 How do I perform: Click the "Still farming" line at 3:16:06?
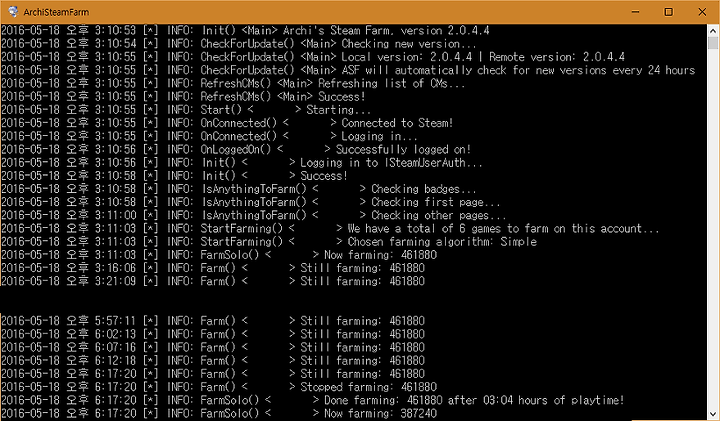[x=213, y=269]
